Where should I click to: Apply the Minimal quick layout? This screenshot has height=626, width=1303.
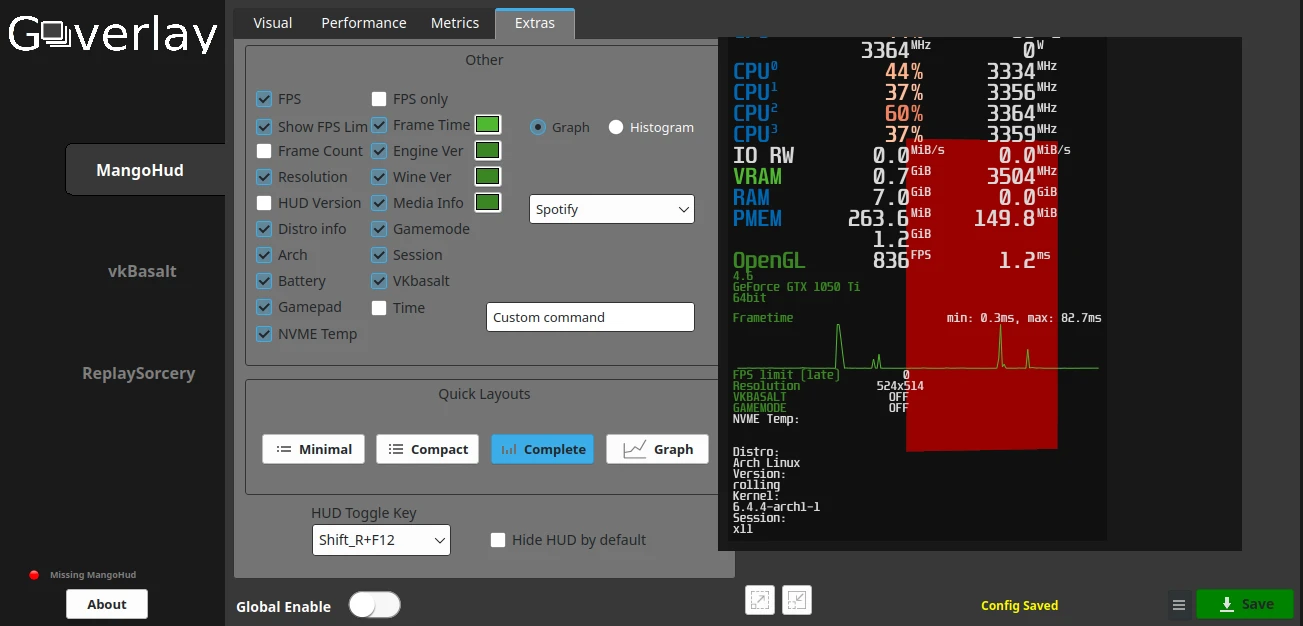(314, 449)
